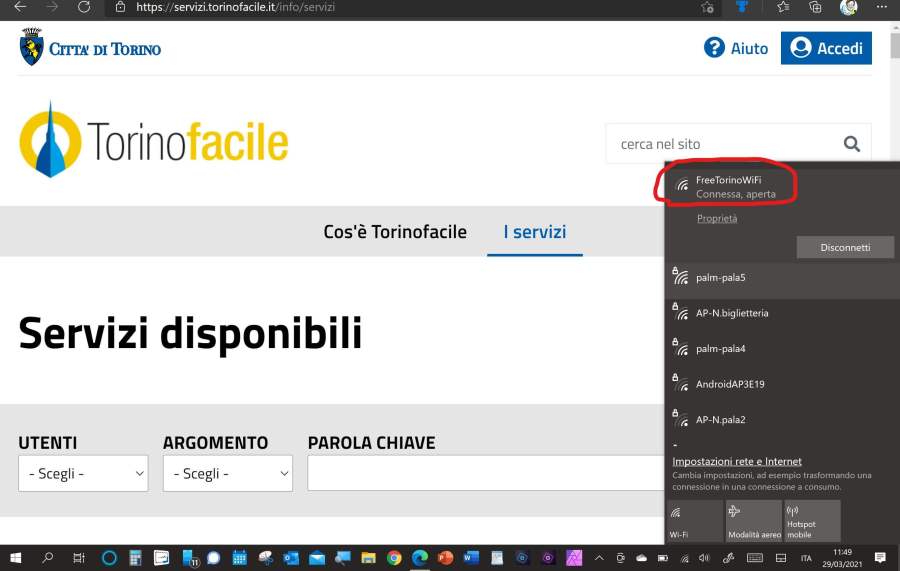Toggle the Wi-Fi quick action tile

click(x=694, y=521)
